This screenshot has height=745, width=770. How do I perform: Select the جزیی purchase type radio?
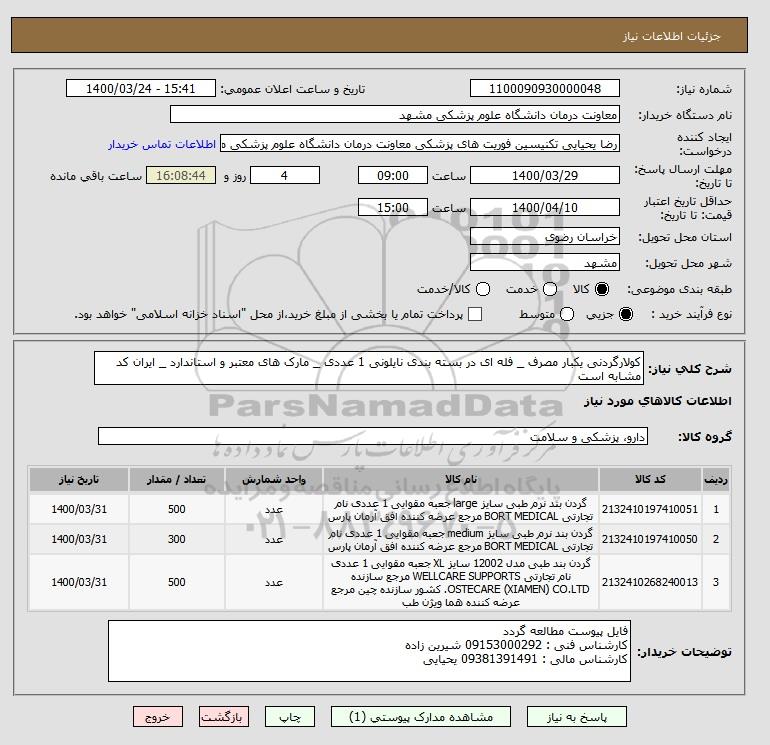pos(626,314)
